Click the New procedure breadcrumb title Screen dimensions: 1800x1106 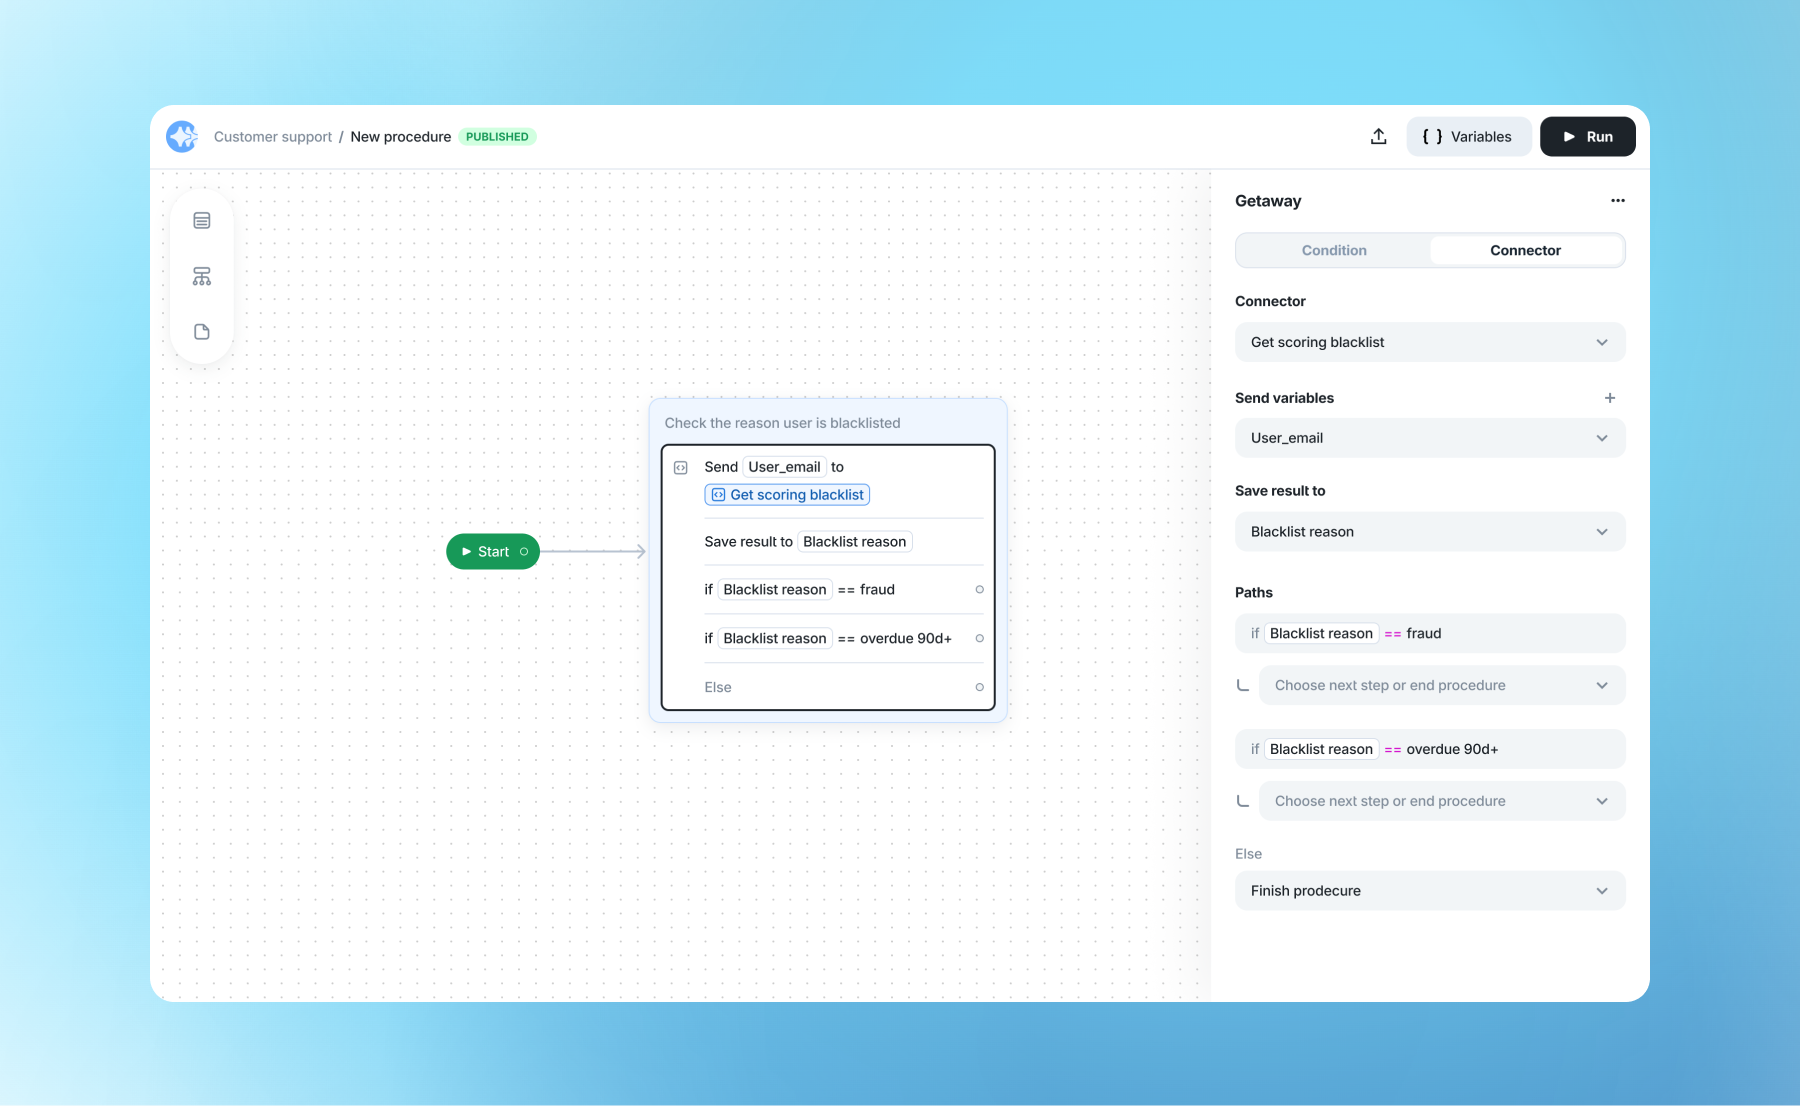click(x=400, y=137)
